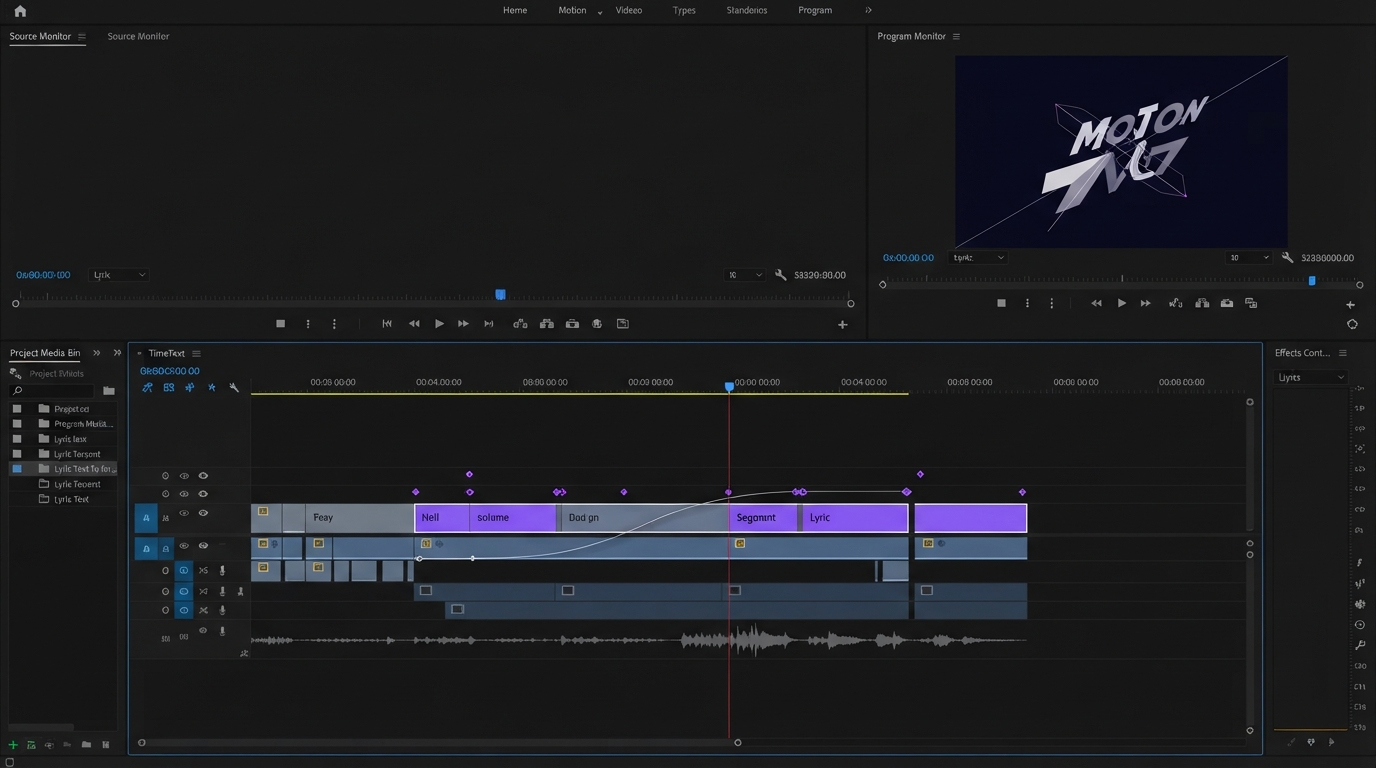Image resolution: width=1376 pixels, height=768 pixels.
Task: Click the Home icon in the top-left corner
Action: [x=20, y=11]
